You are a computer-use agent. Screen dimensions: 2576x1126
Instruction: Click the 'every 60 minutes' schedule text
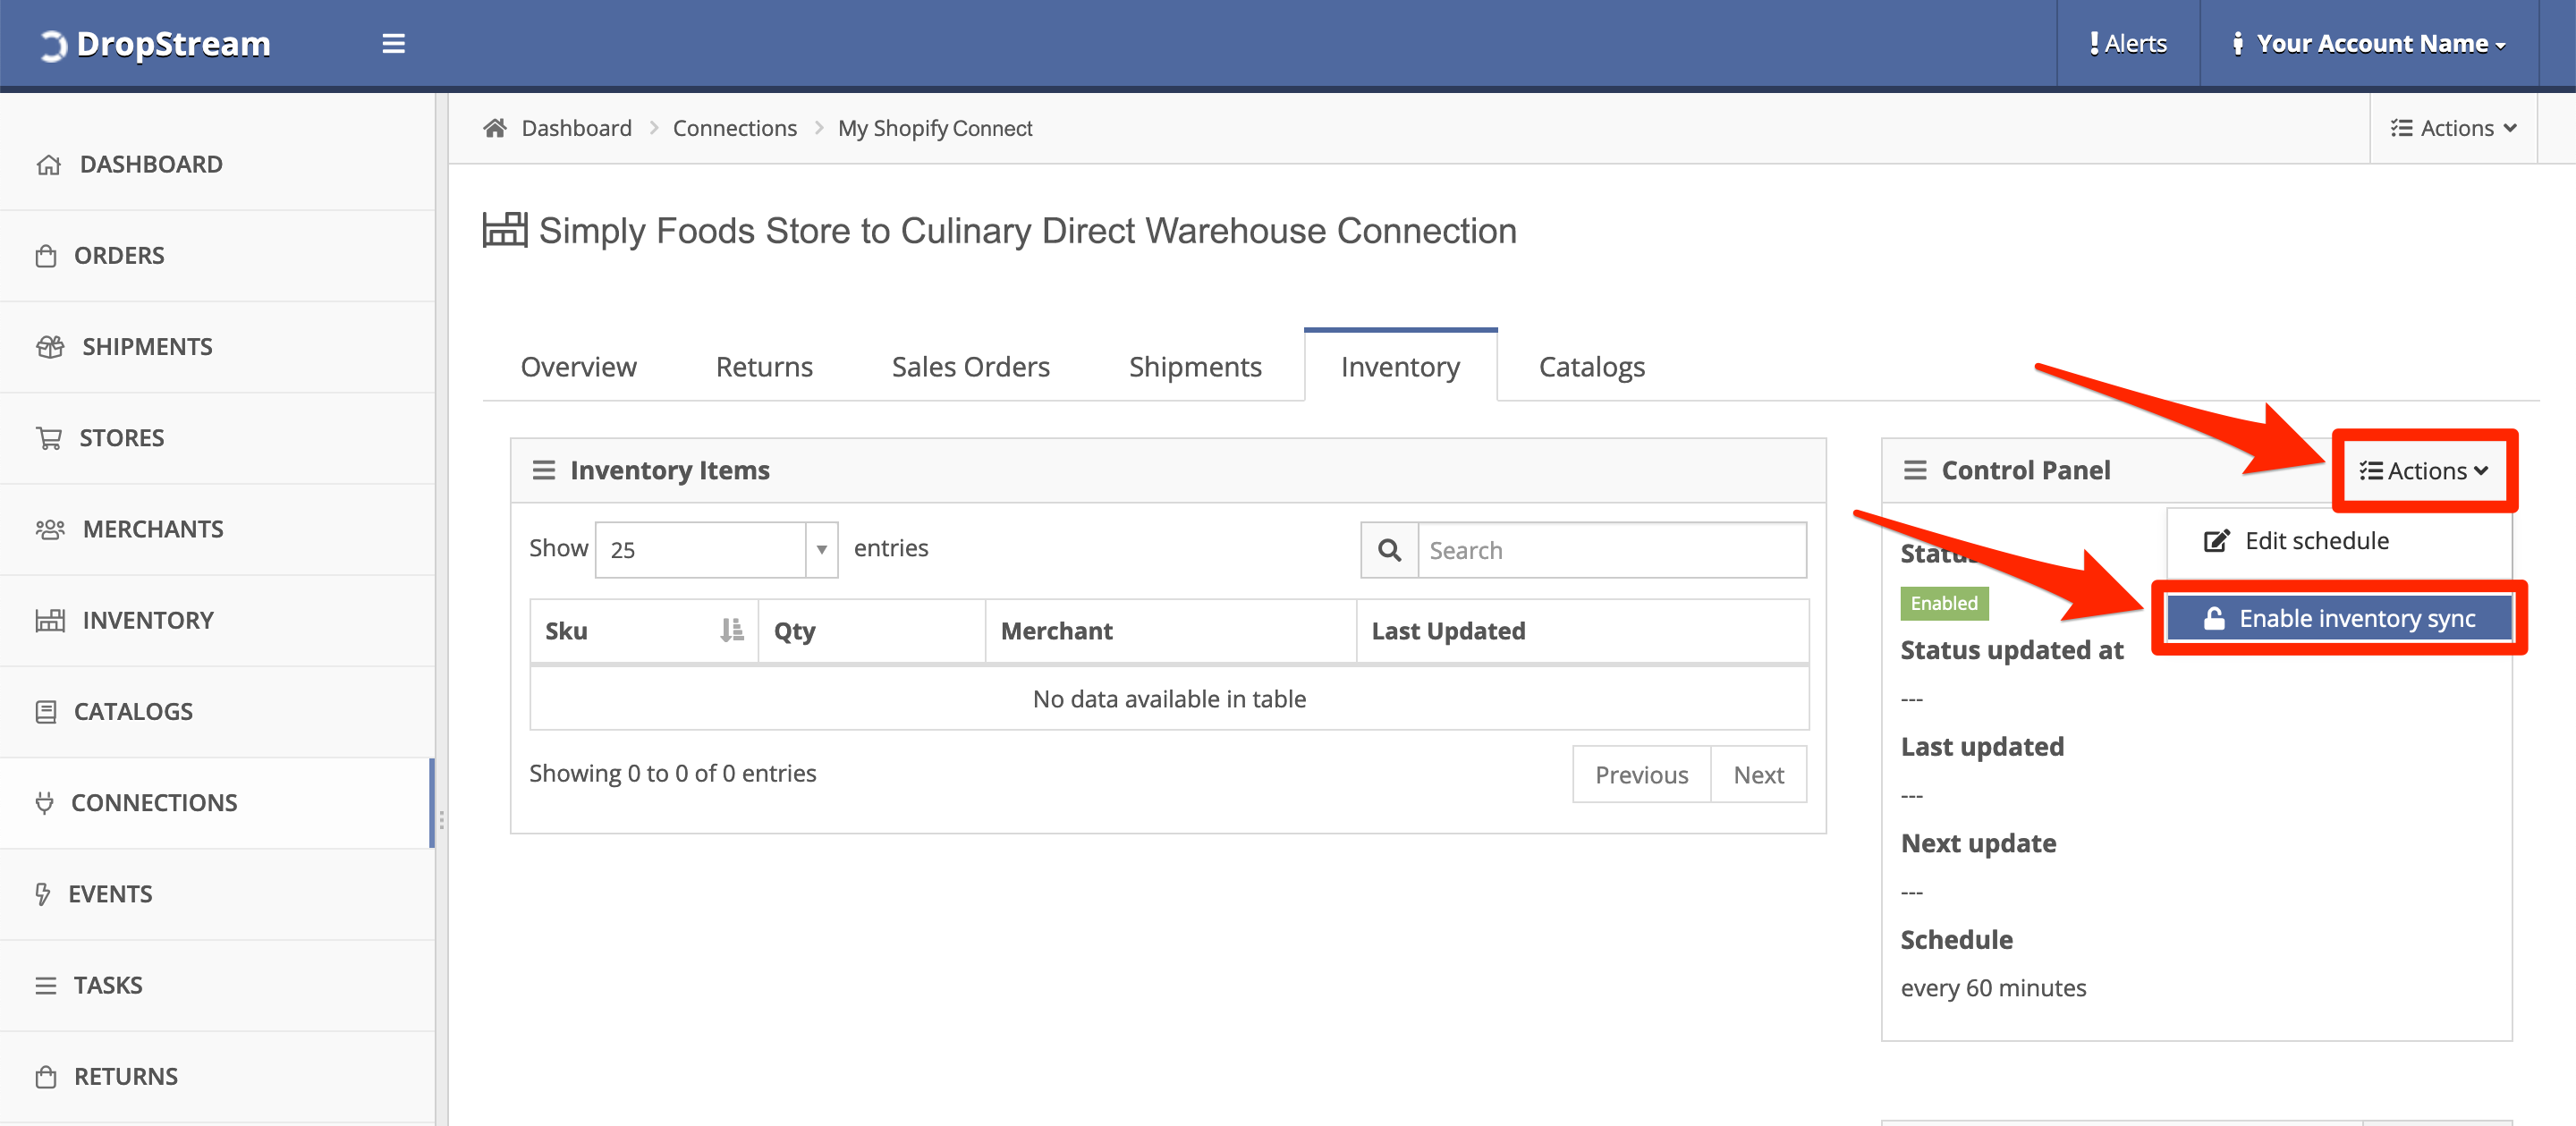1993,988
